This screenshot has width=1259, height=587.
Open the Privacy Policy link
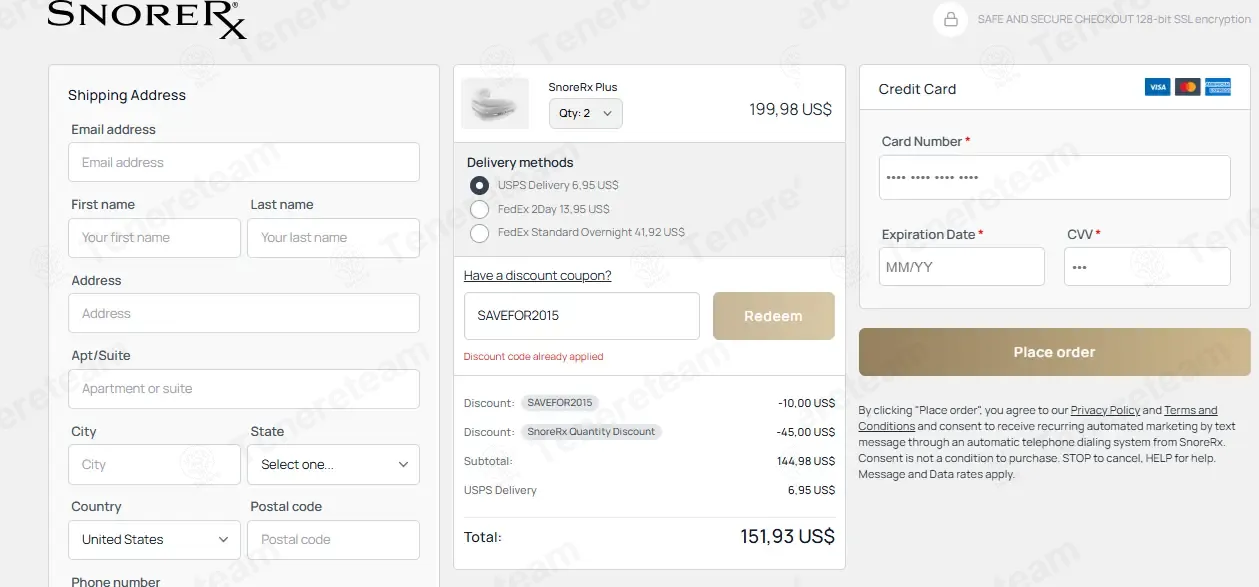click(1105, 410)
